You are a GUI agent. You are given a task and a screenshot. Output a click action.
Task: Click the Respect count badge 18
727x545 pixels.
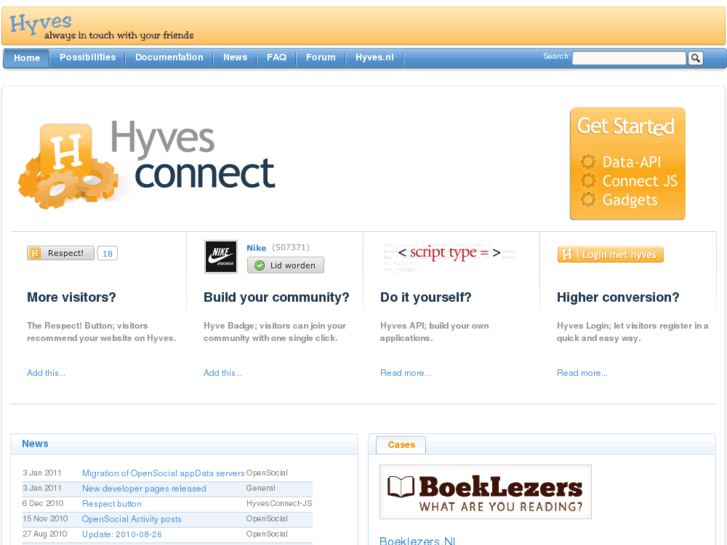pos(108,253)
